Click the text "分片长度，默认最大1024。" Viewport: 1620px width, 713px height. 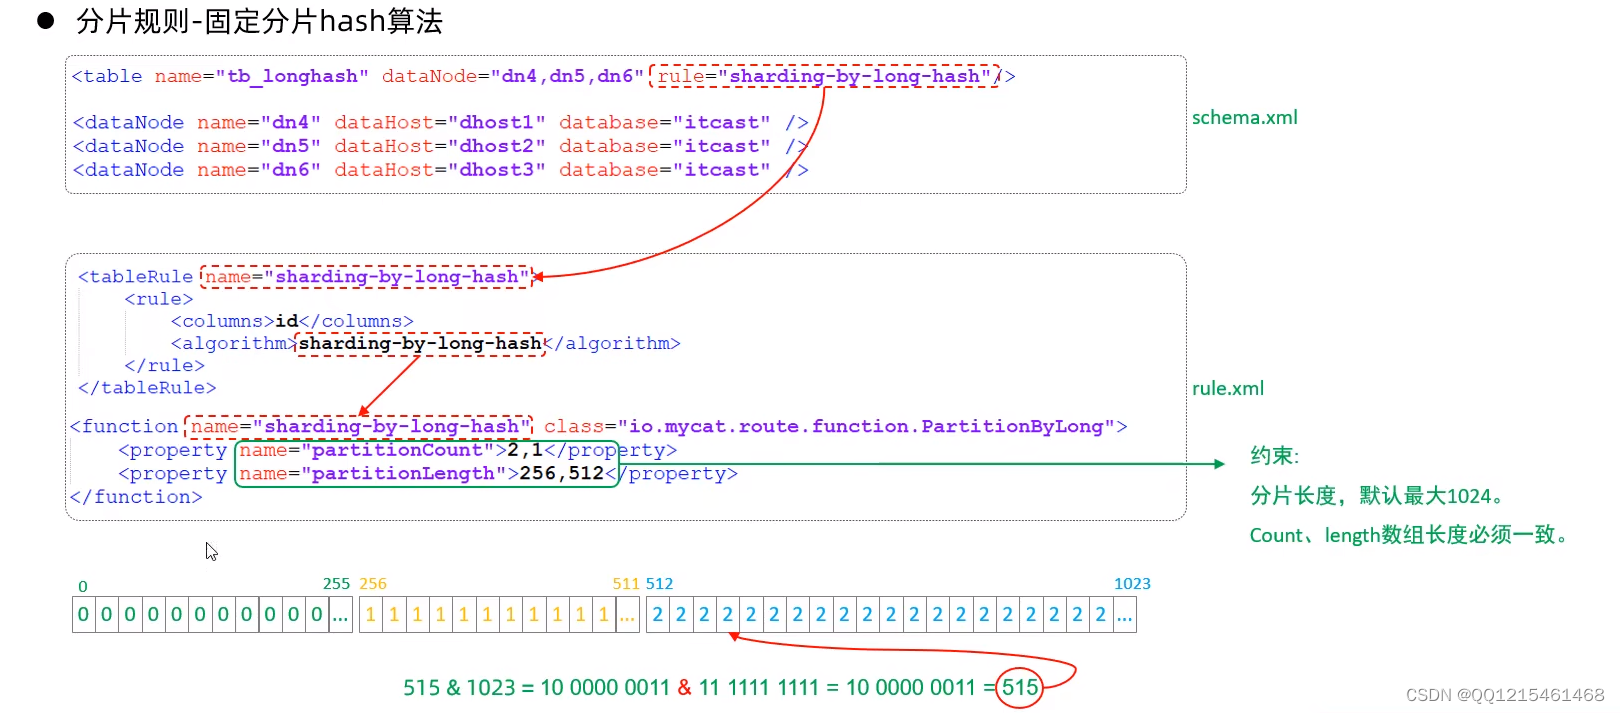(x=1378, y=496)
